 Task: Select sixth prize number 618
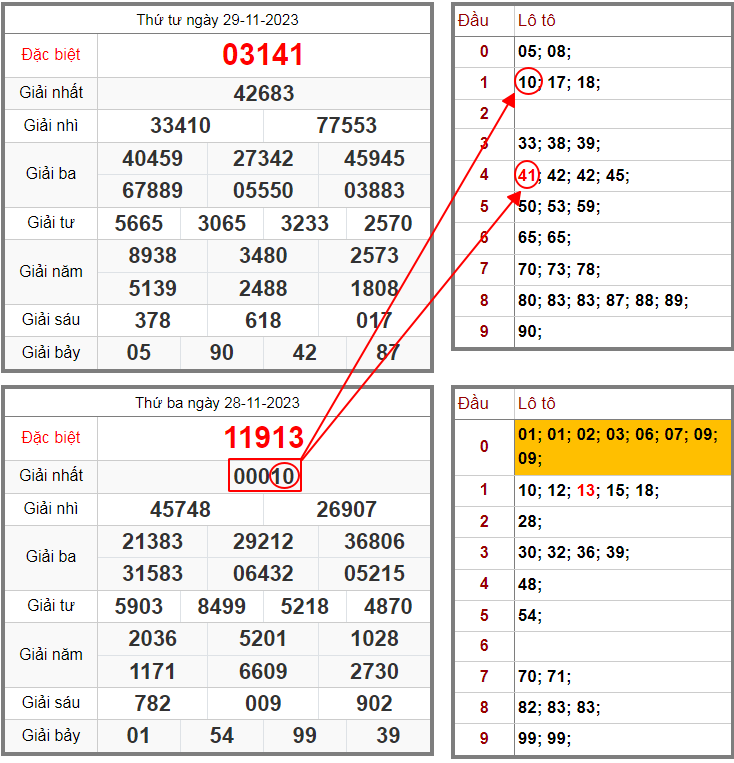[263, 320]
